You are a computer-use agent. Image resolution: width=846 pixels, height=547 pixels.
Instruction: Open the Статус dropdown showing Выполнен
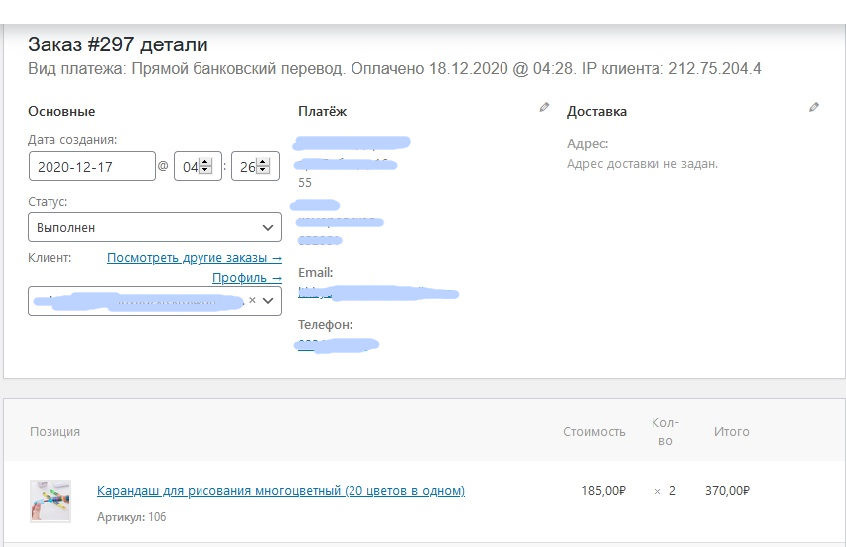[x=155, y=227]
